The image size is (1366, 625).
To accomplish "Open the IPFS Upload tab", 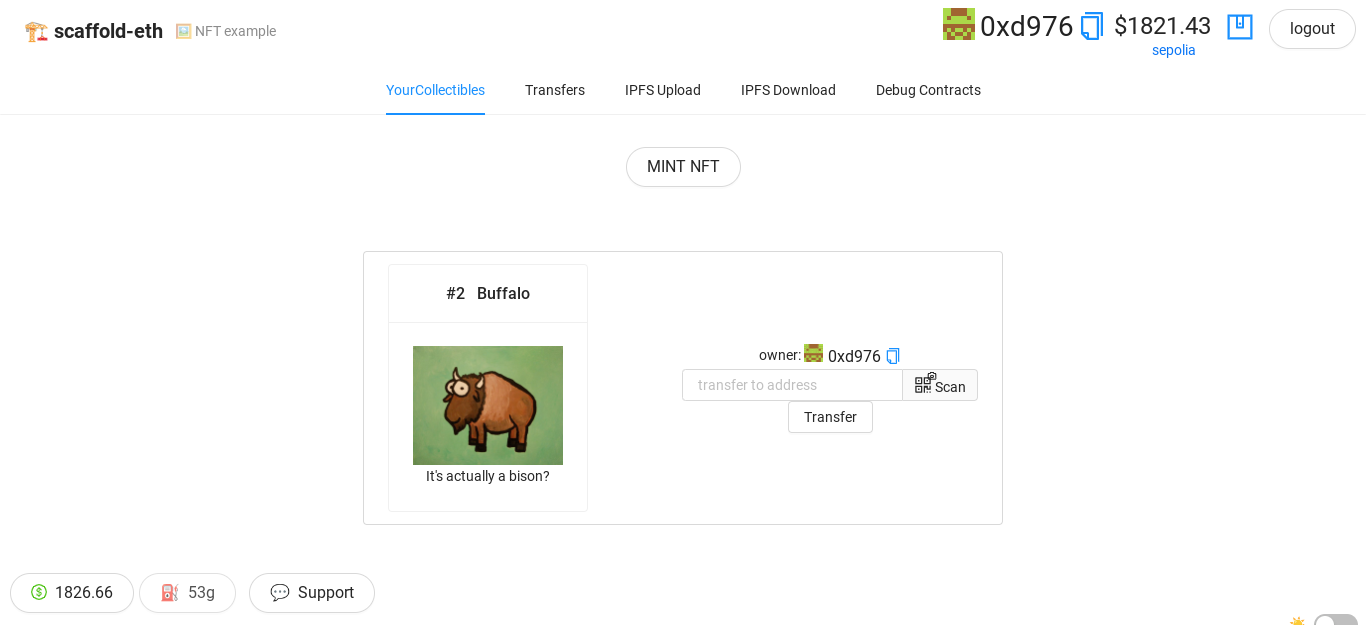I will pos(663,90).
